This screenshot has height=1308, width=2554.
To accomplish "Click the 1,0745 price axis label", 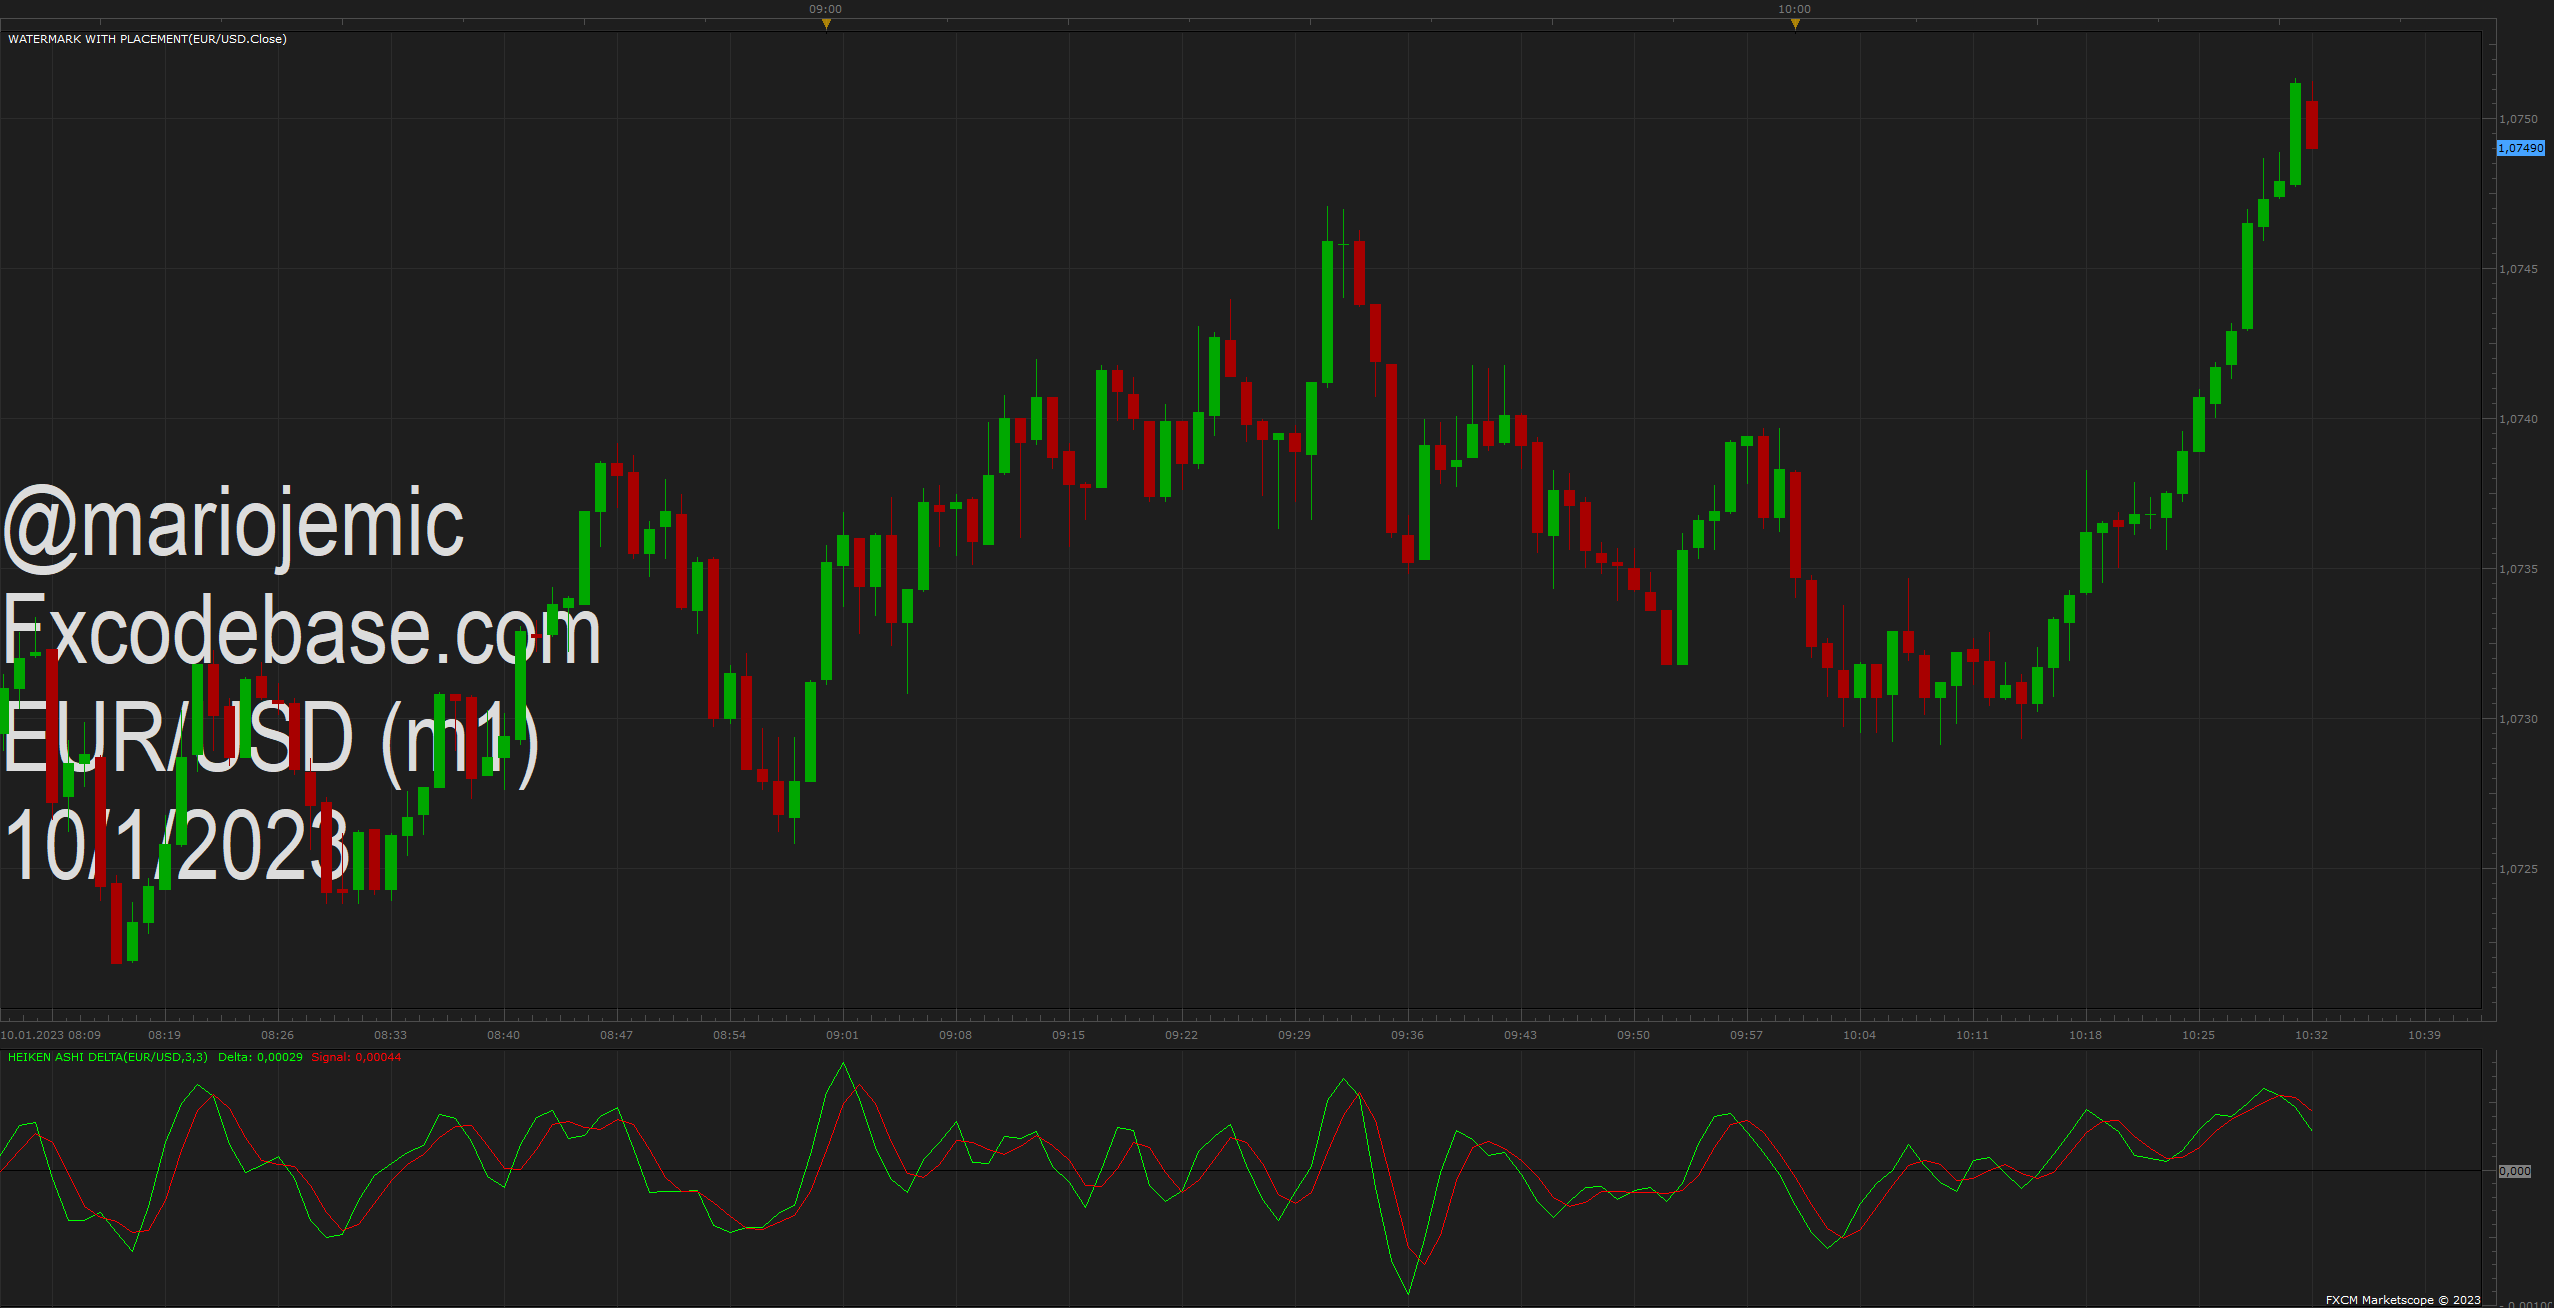I will pos(2518,269).
